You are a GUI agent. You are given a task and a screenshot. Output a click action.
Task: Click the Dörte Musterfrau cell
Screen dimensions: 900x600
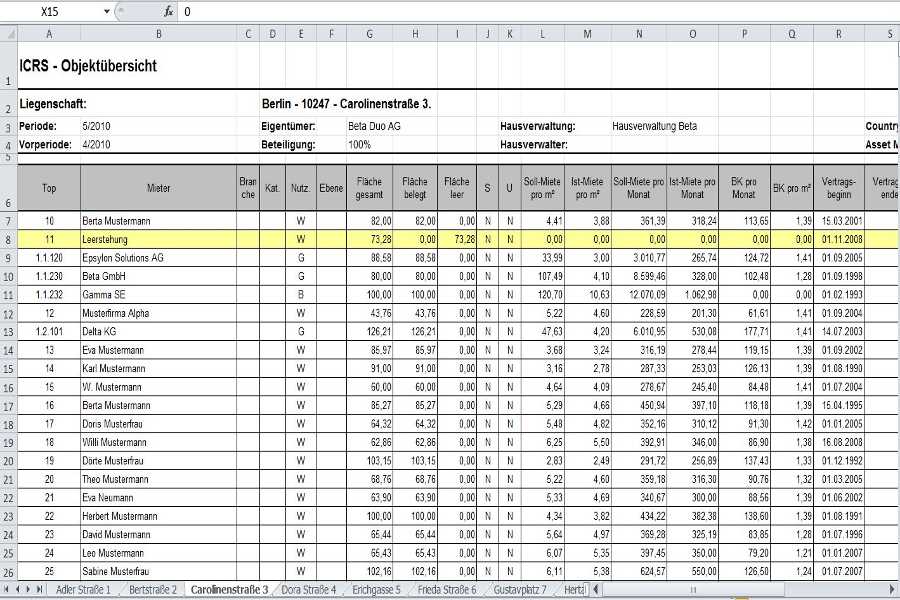(158, 461)
